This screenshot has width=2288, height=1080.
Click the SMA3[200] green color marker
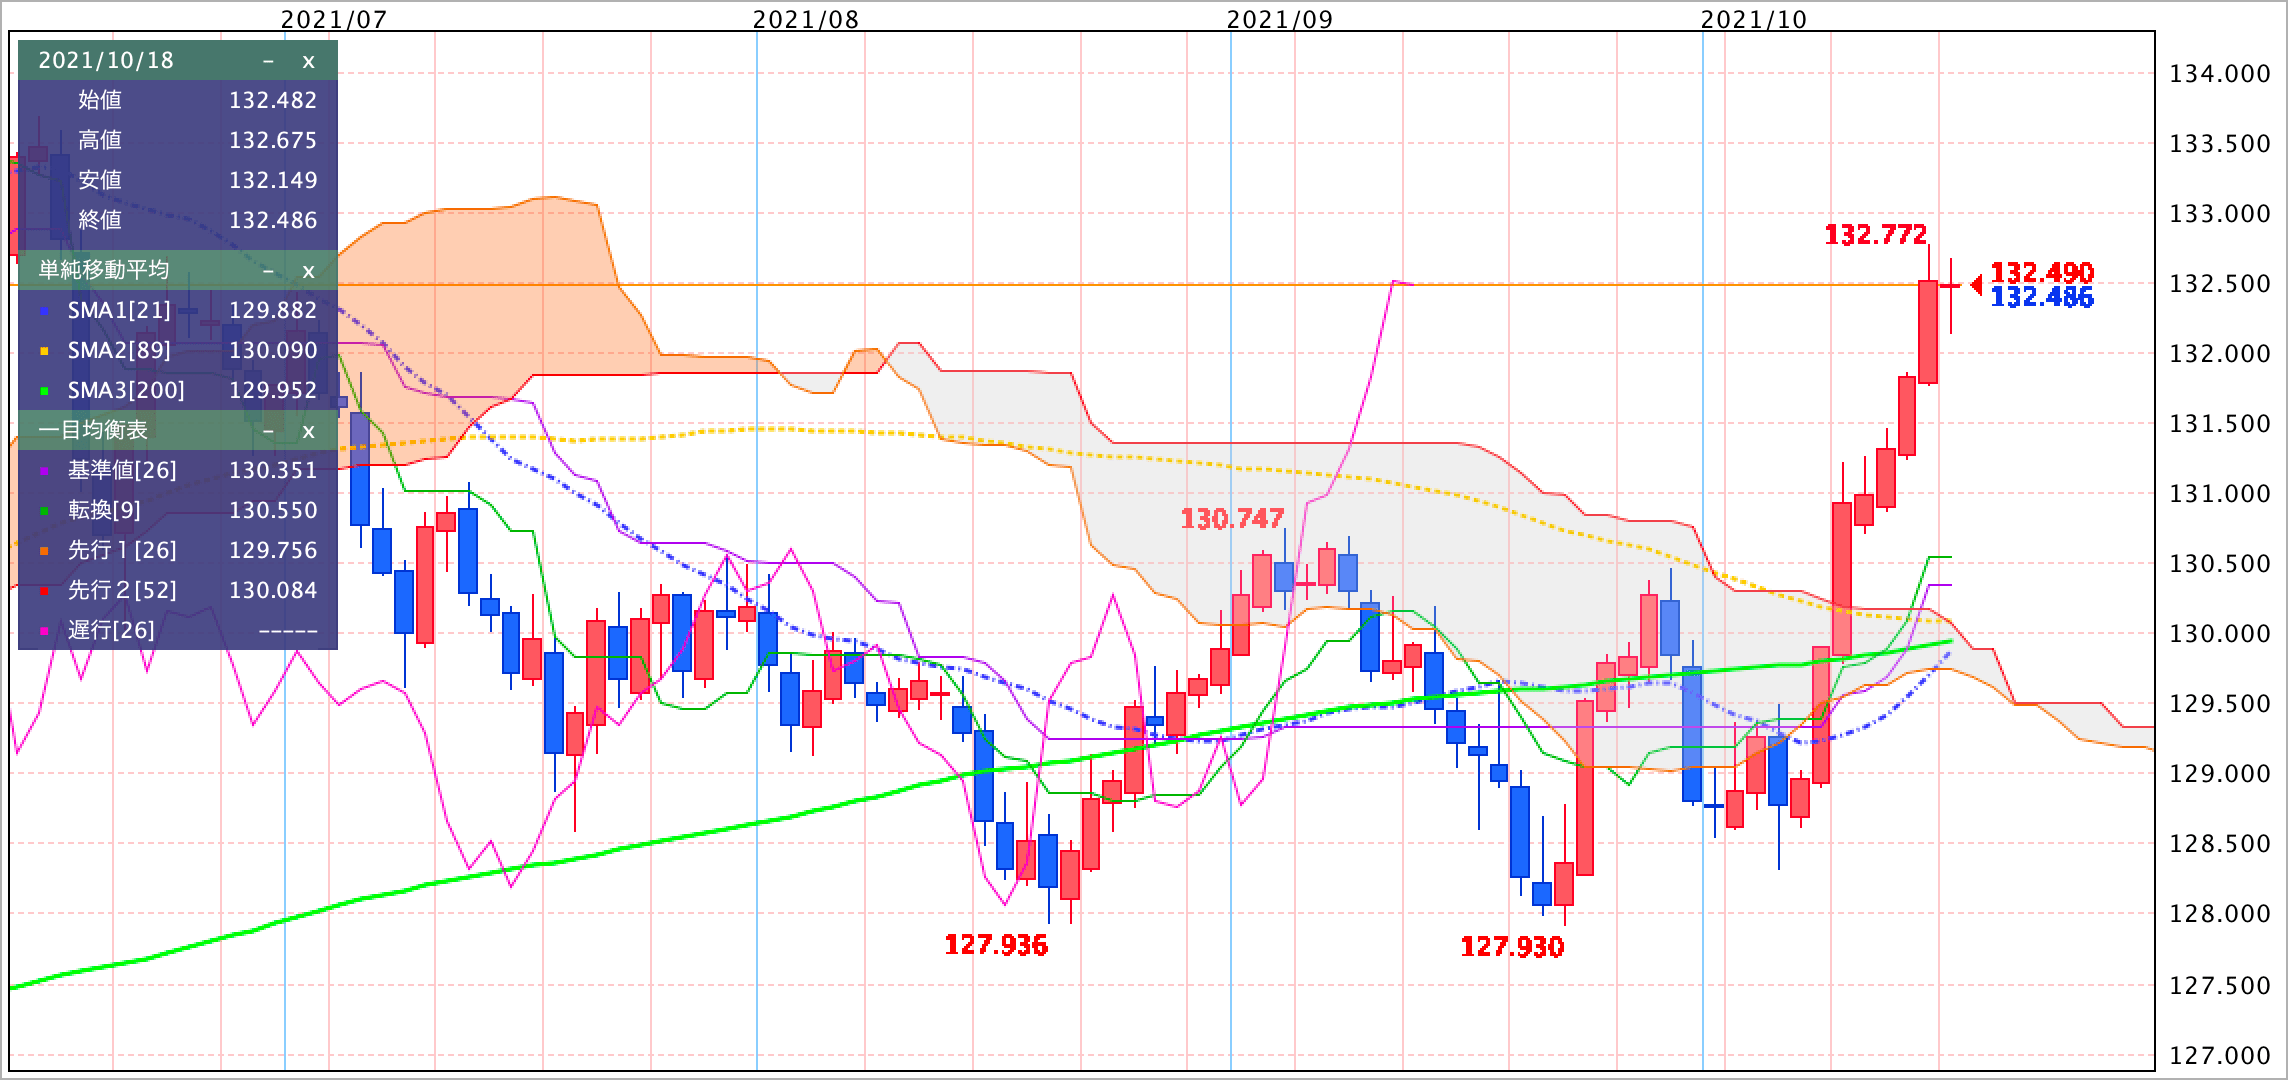[x=43, y=392]
